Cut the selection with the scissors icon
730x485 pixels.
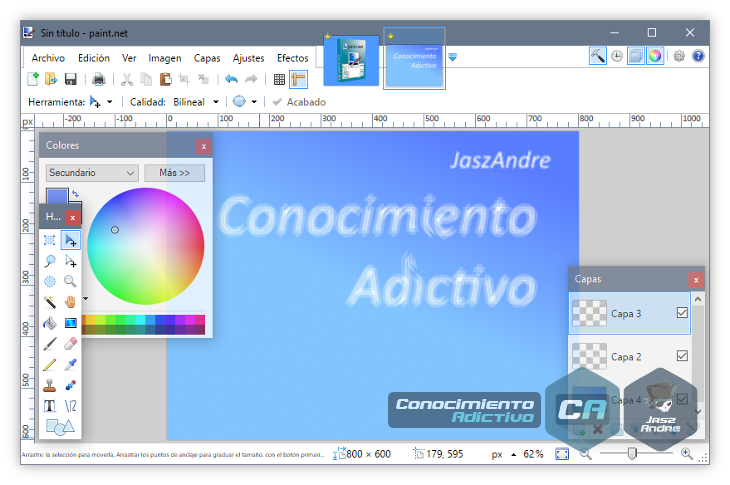click(x=127, y=79)
